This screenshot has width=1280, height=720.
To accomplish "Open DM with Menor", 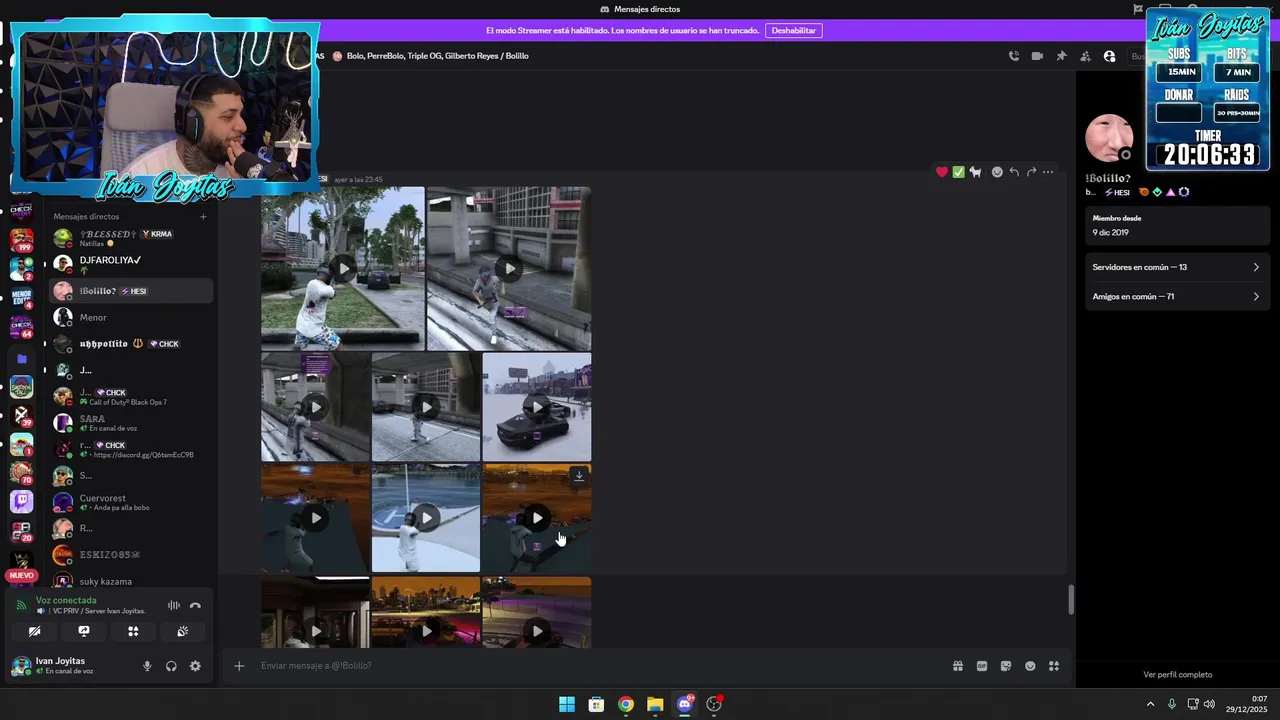I will click(131, 317).
